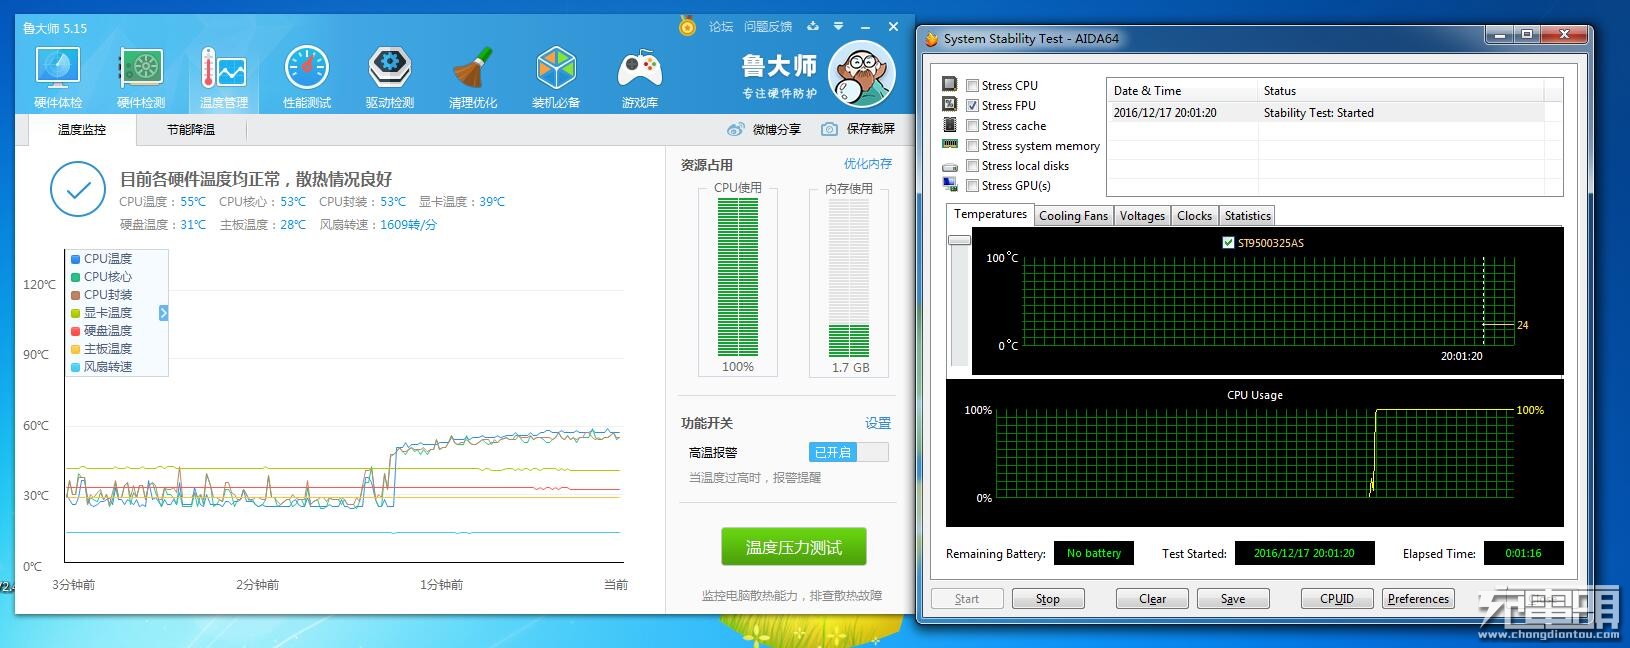1630x648 pixels.
Task: Open the Ludashi title bar dropdown menu
Action: 838,26
